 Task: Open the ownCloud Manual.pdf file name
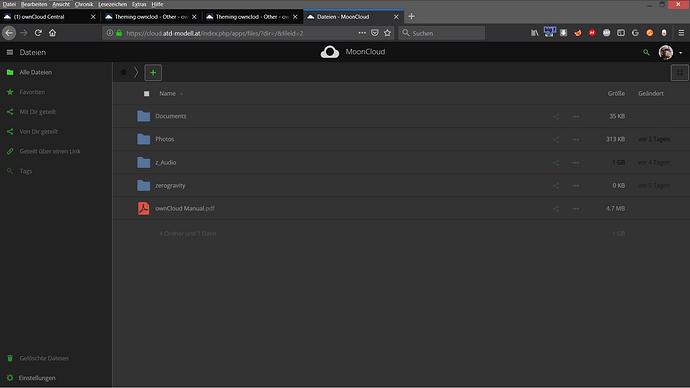[x=185, y=208]
